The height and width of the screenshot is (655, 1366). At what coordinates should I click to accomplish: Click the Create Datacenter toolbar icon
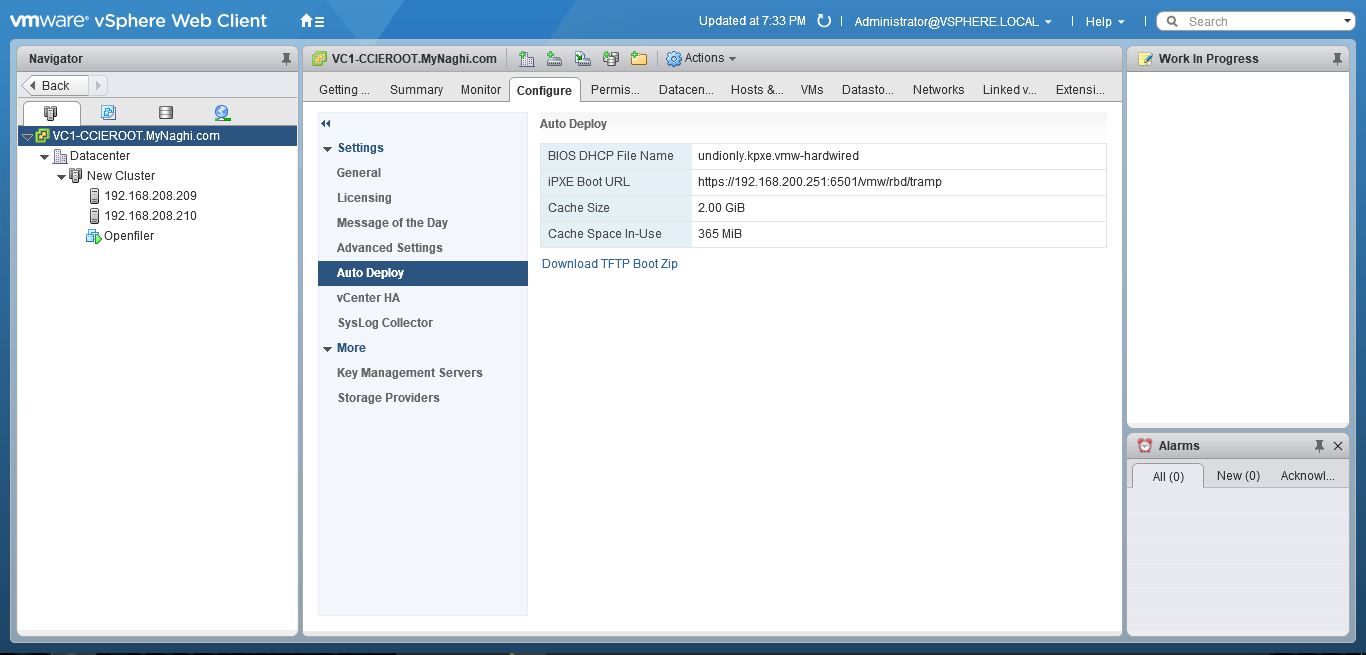526,59
